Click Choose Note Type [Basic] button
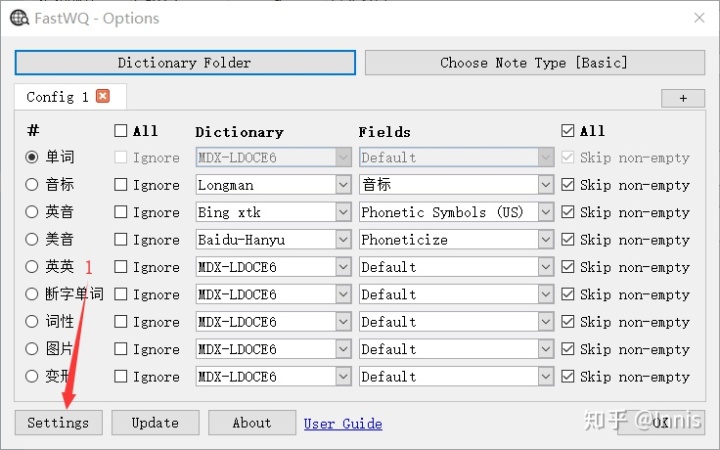This screenshot has width=720, height=450. (534, 62)
